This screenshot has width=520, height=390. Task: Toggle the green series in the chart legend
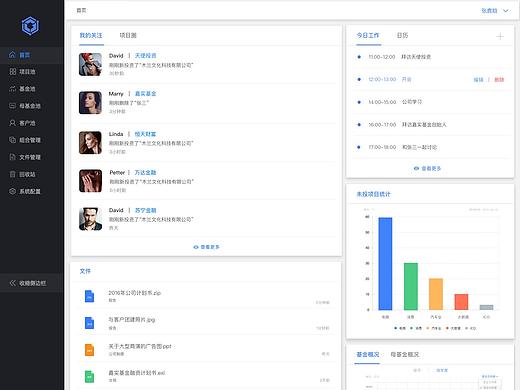[416, 328]
